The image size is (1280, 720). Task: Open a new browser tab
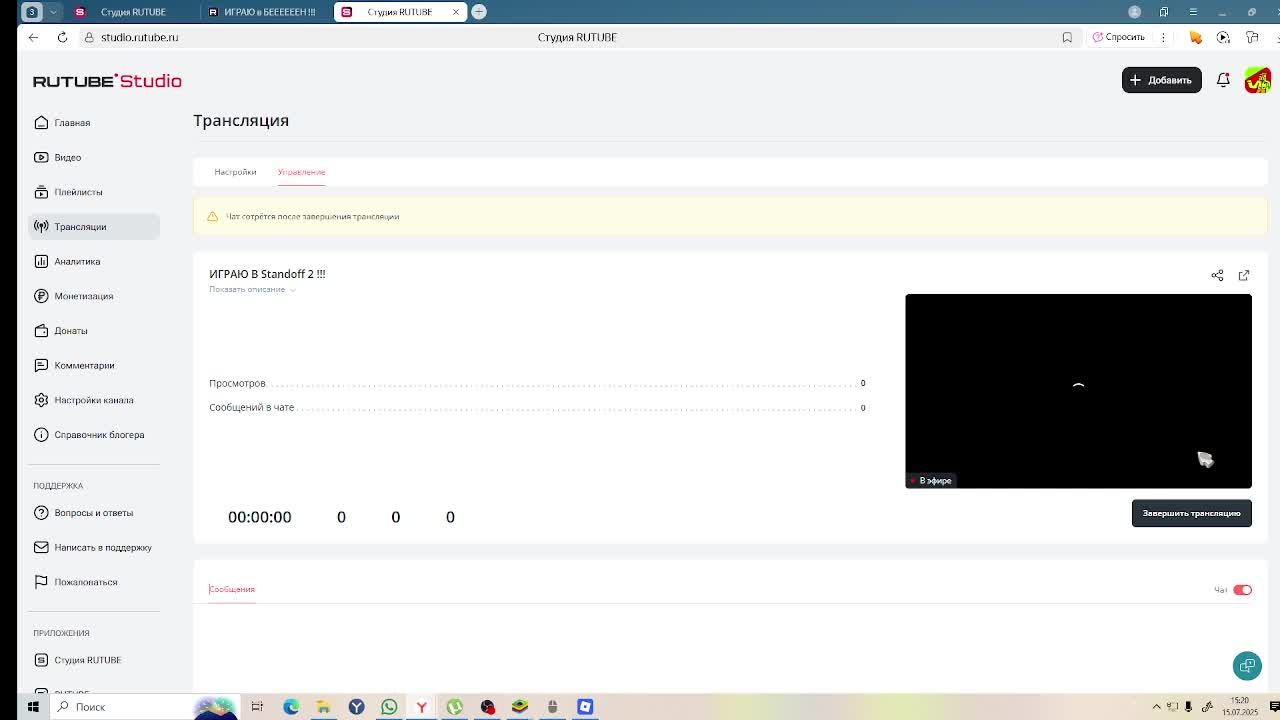[479, 12]
